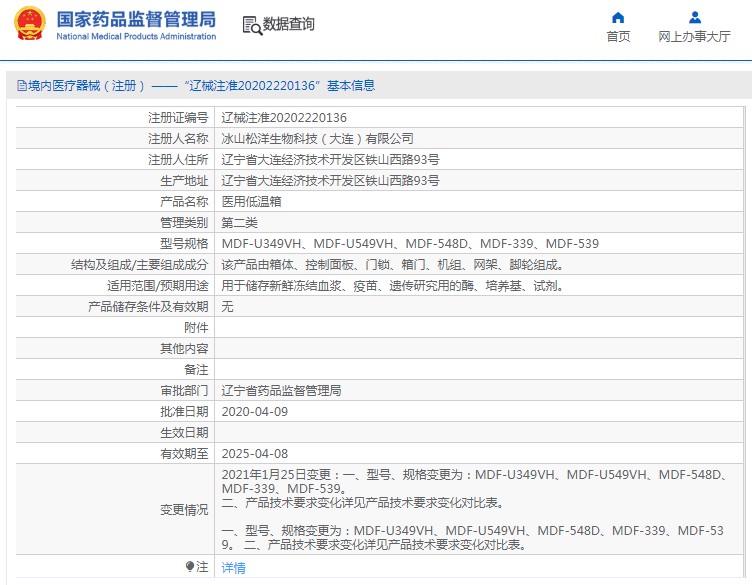The width and height of the screenshot is (752, 585).
Task: Select registration number 辽械注准20202220136 value
Action: point(284,117)
